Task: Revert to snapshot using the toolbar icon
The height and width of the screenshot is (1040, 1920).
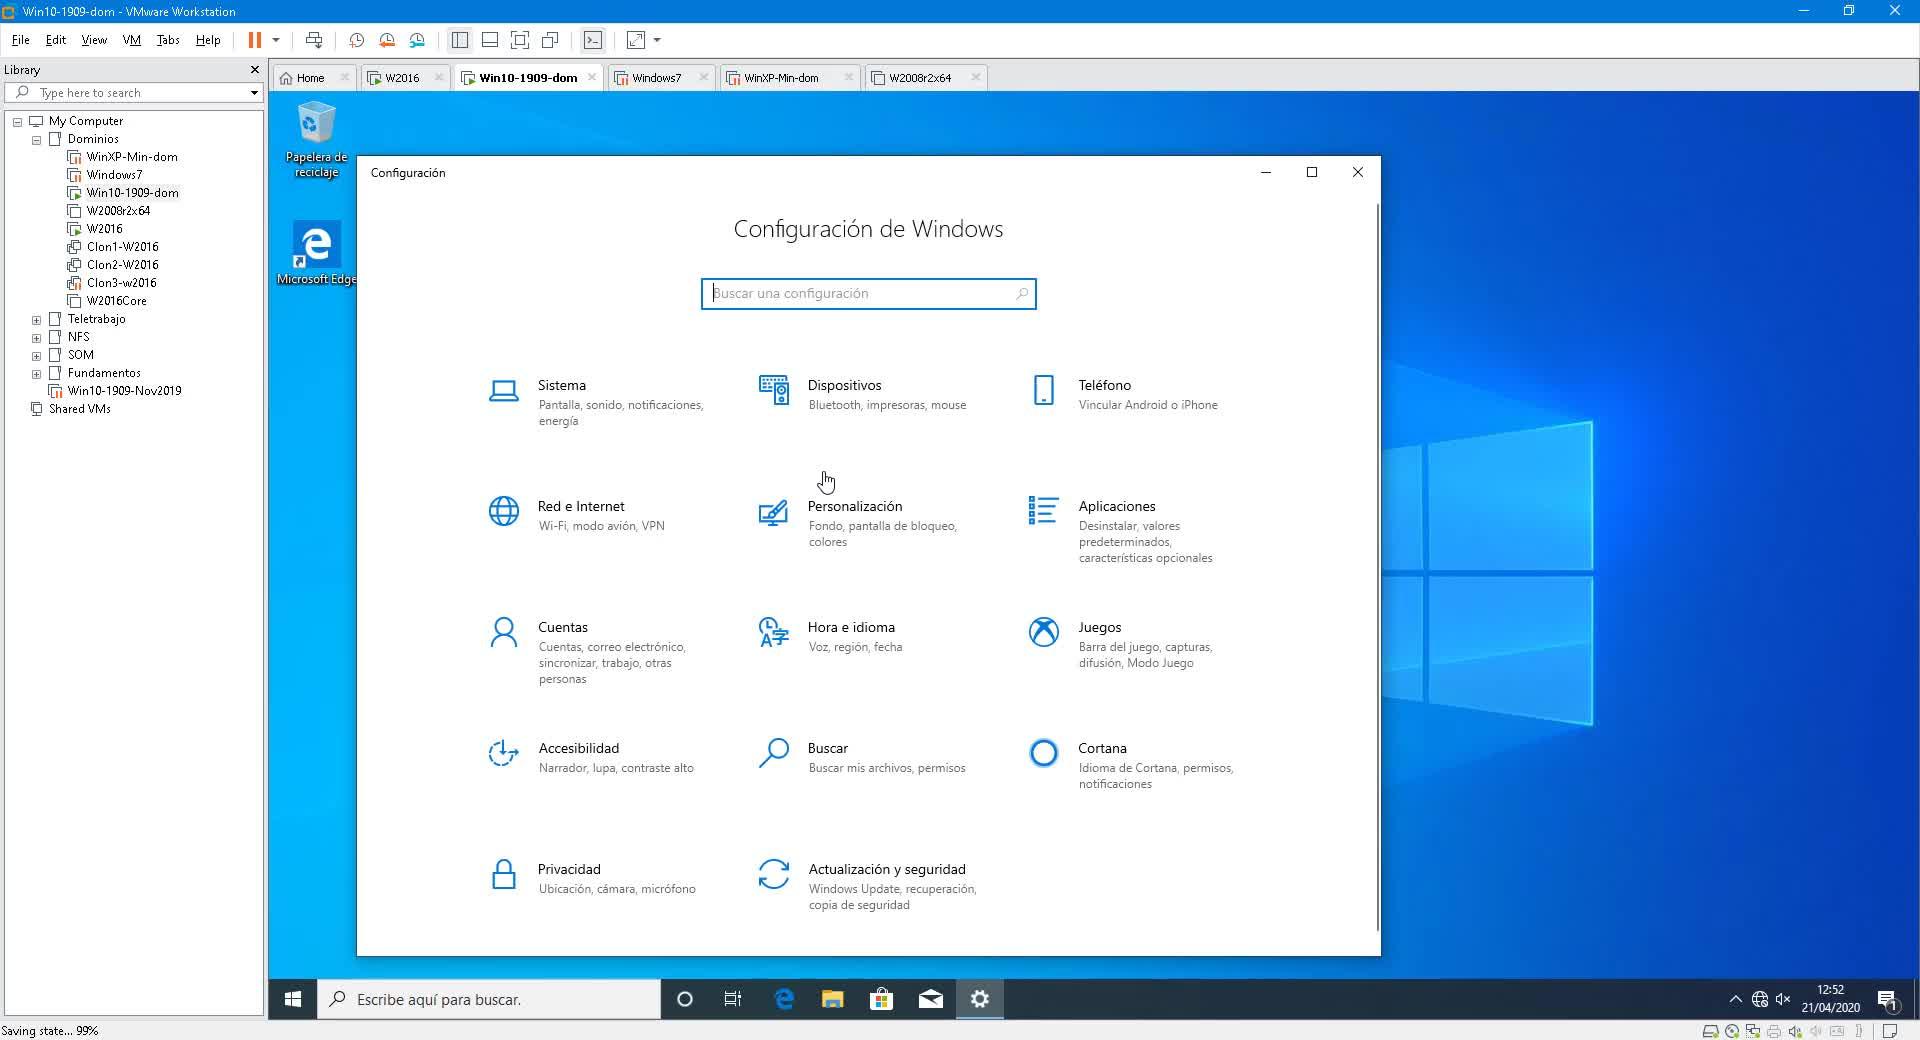Action: point(387,40)
